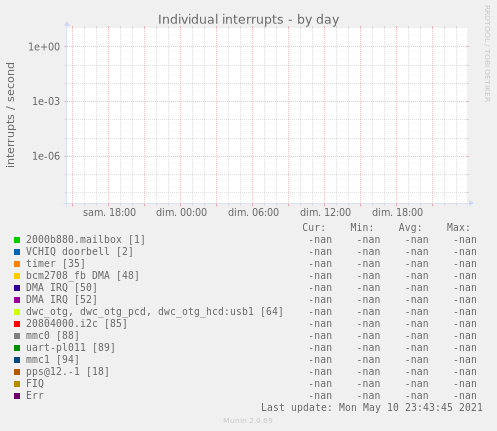This screenshot has width=497, height=431.
Task: Click the Munin 2.0.69 footer text
Action: [x=248, y=421]
